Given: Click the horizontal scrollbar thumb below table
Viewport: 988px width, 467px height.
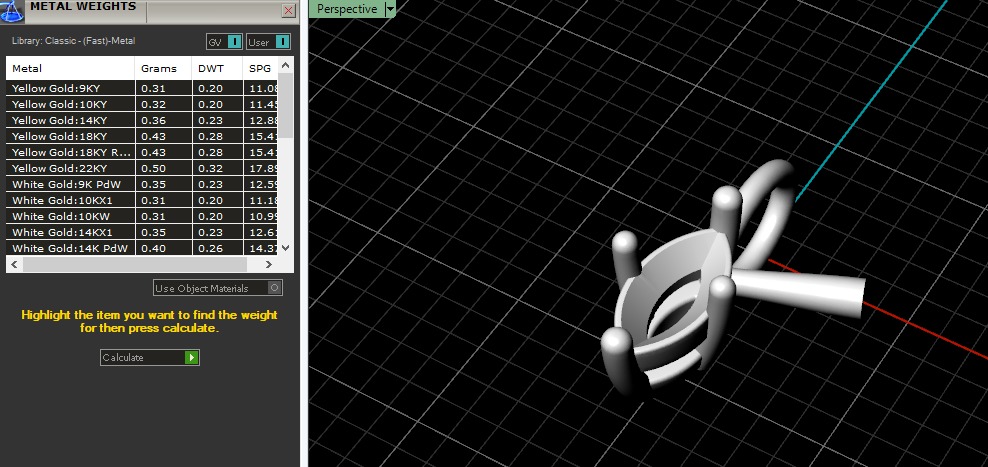Looking at the screenshot, I should [x=134, y=265].
